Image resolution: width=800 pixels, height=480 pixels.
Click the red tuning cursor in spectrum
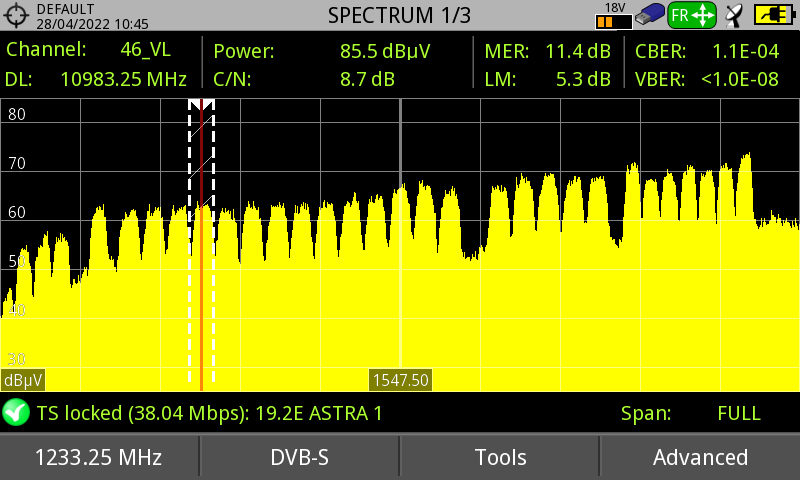[202, 250]
